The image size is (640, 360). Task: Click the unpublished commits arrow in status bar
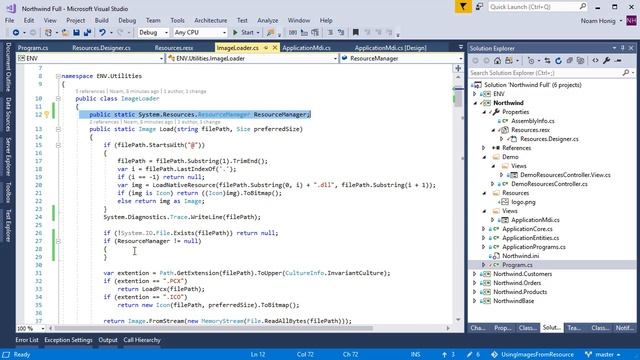pos(448,354)
